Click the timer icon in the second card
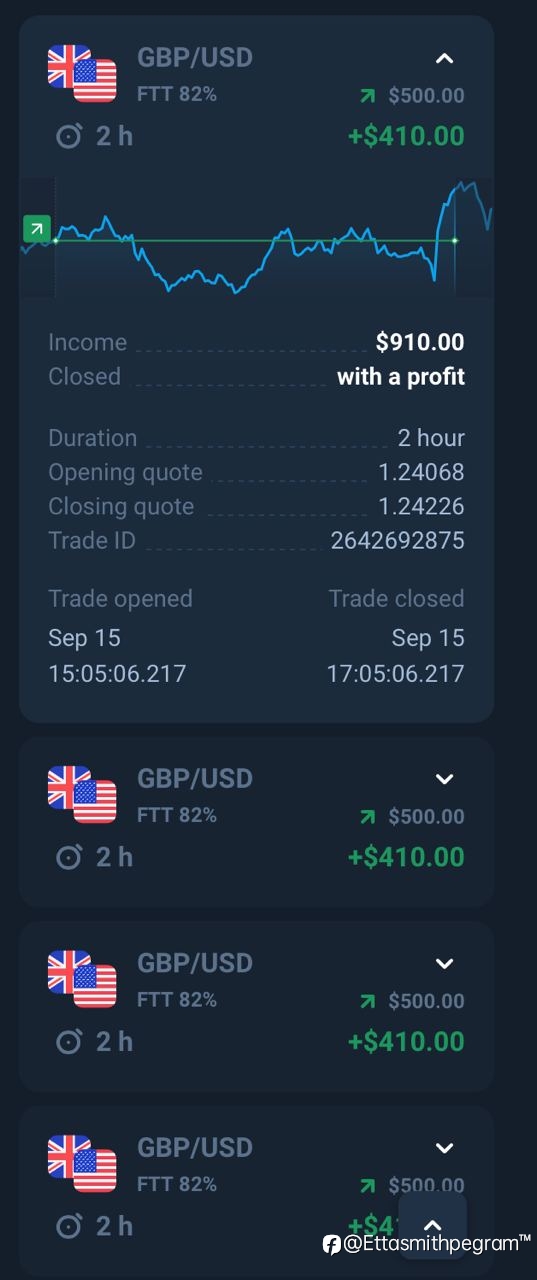 [x=68, y=856]
